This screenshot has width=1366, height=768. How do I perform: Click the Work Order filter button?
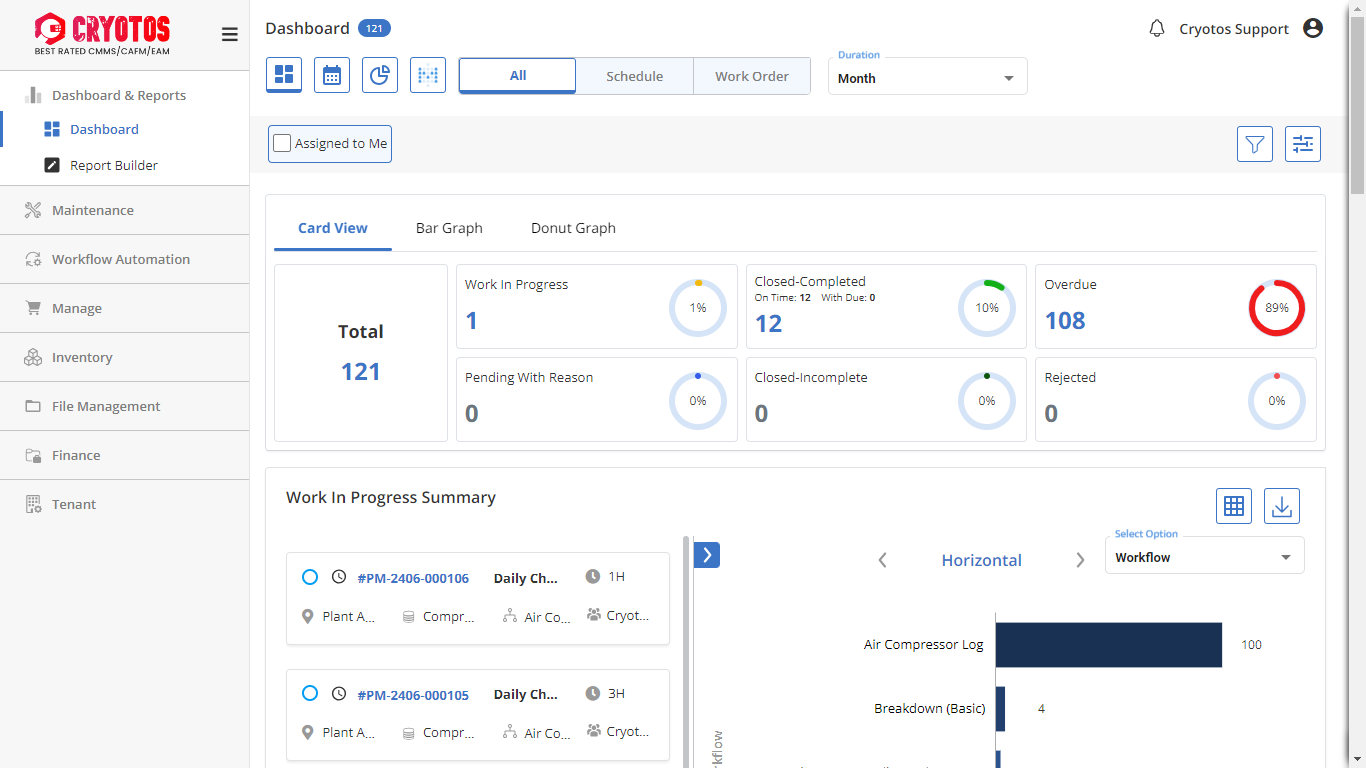pyautogui.click(x=752, y=76)
